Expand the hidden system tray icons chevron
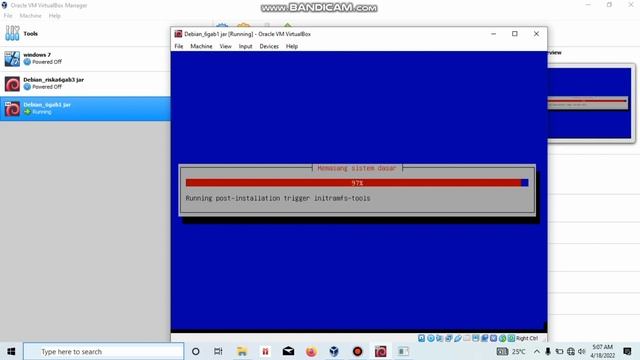Screen dimensions: 640x360 click(x=537, y=351)
